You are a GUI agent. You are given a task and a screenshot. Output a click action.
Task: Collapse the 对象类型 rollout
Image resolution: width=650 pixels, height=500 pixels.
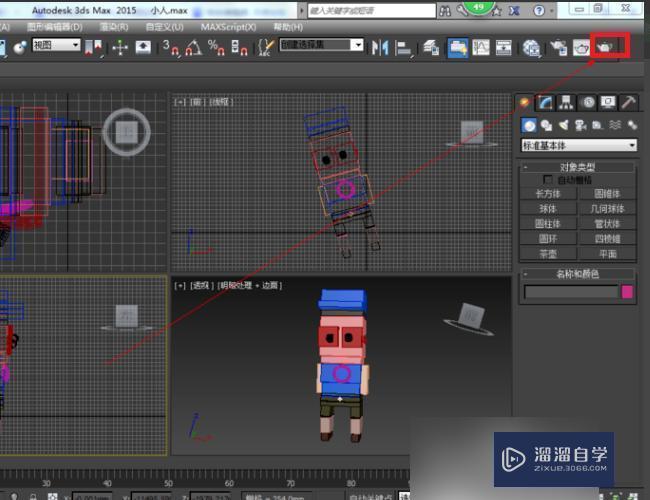coord(578,166)
